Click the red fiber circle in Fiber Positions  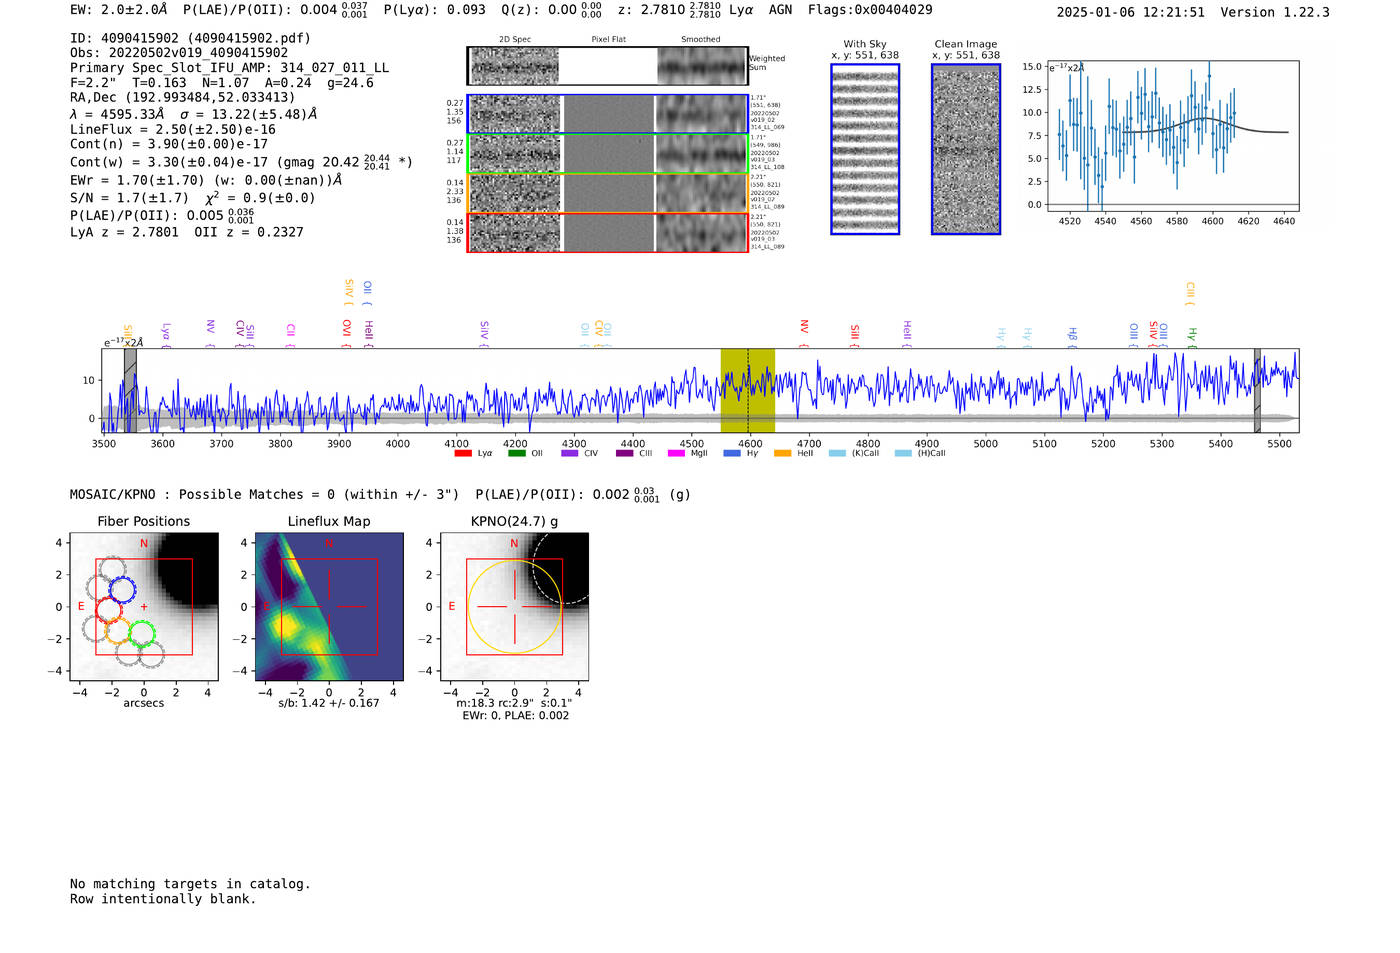click(108, 608)
